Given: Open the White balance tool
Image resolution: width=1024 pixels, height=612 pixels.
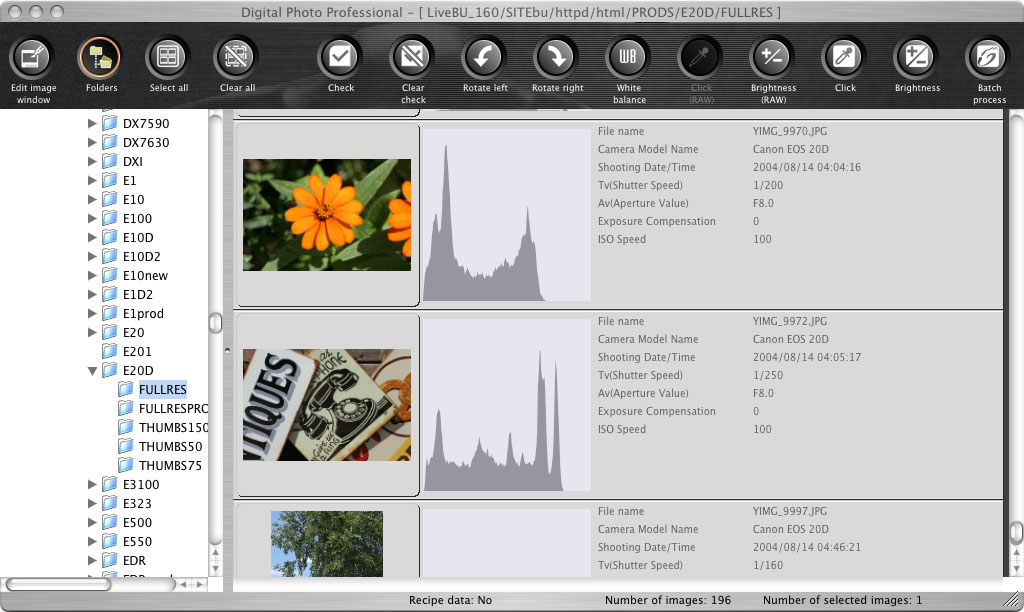Looking at the screenshot, I should point(629,58).
